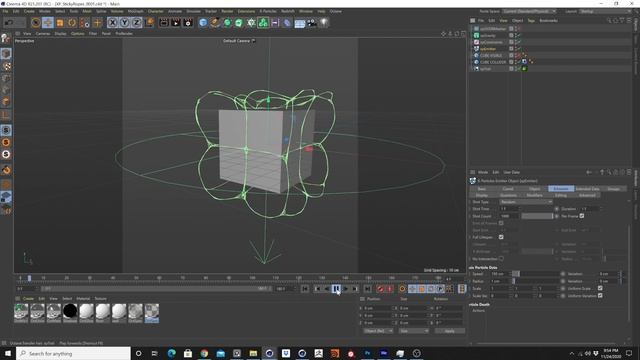Toggle Full Lifespan checkbox
This screenshot has width=640, height=360.
point(501,237)
